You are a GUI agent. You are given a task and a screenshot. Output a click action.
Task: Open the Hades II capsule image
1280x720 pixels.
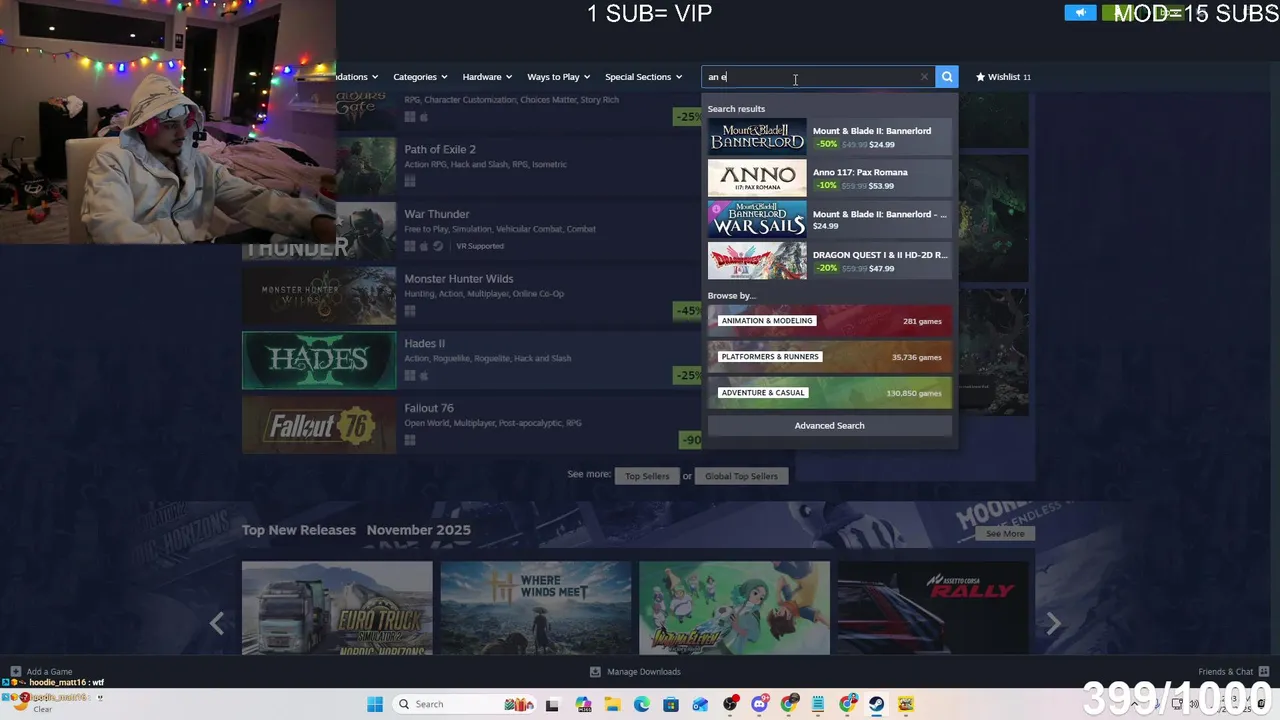point(319,360)
